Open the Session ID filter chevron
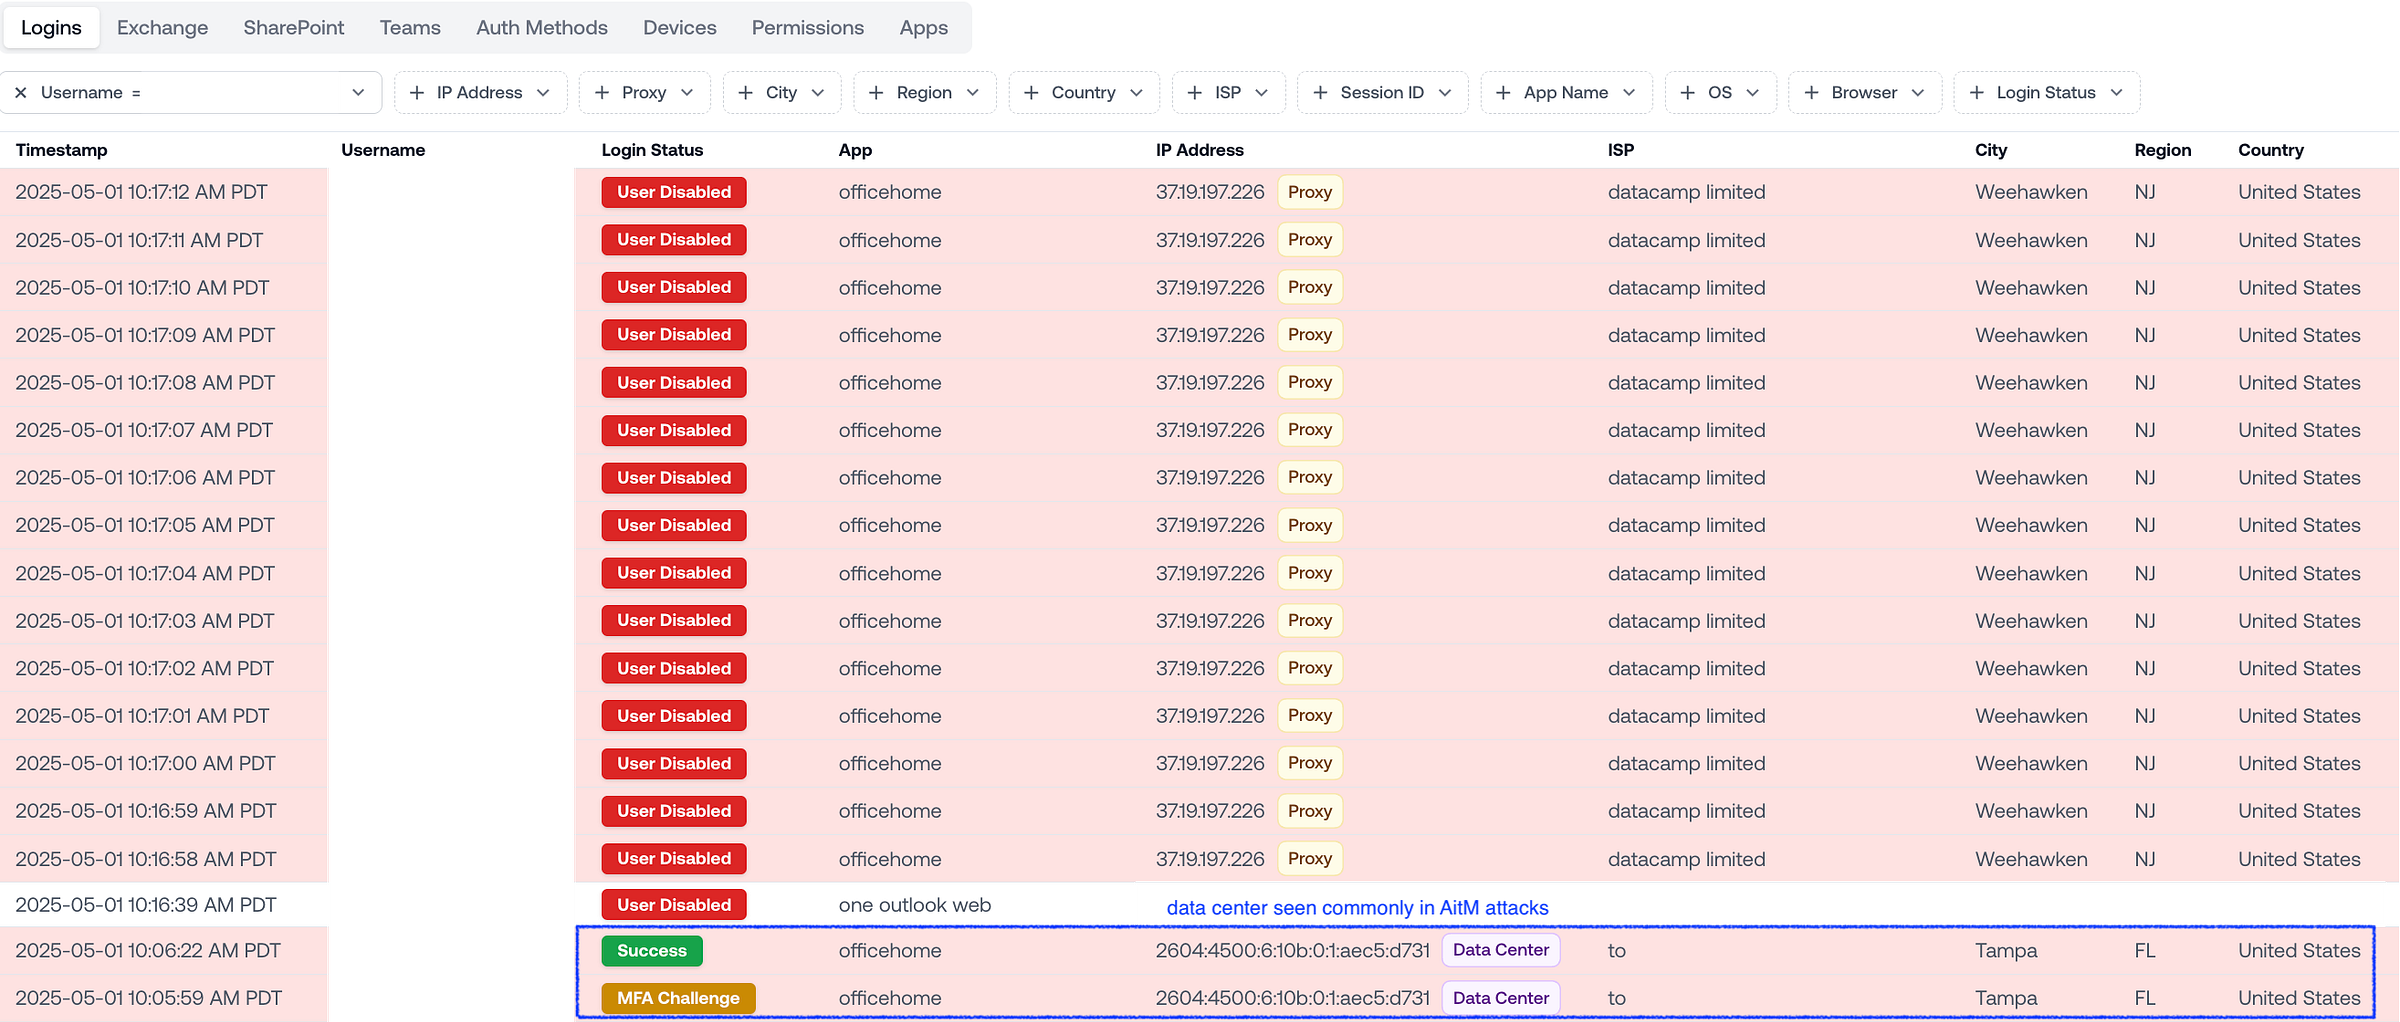Screen dimensions: 2400x1022 1445,93
